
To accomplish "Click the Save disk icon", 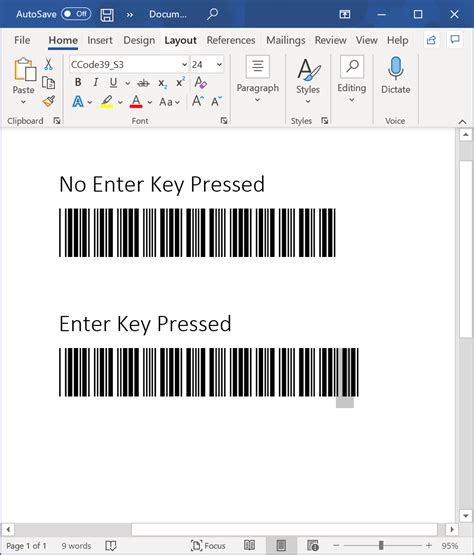I will 107,15.
